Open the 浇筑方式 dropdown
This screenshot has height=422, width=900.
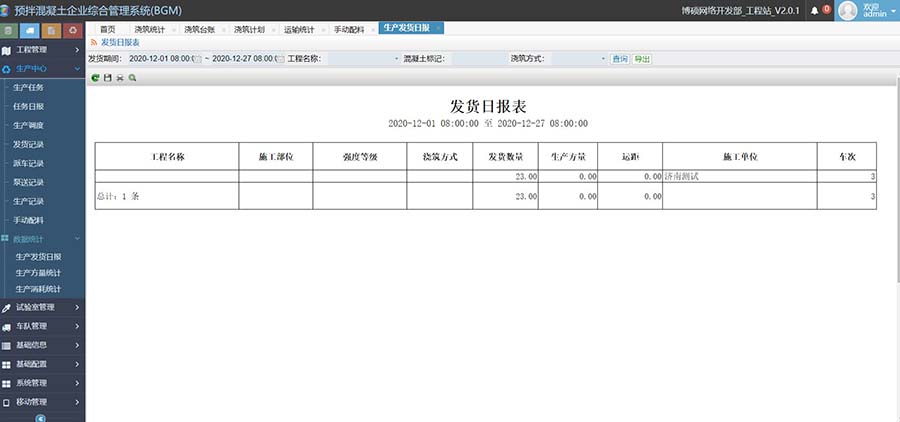[603, 59]
